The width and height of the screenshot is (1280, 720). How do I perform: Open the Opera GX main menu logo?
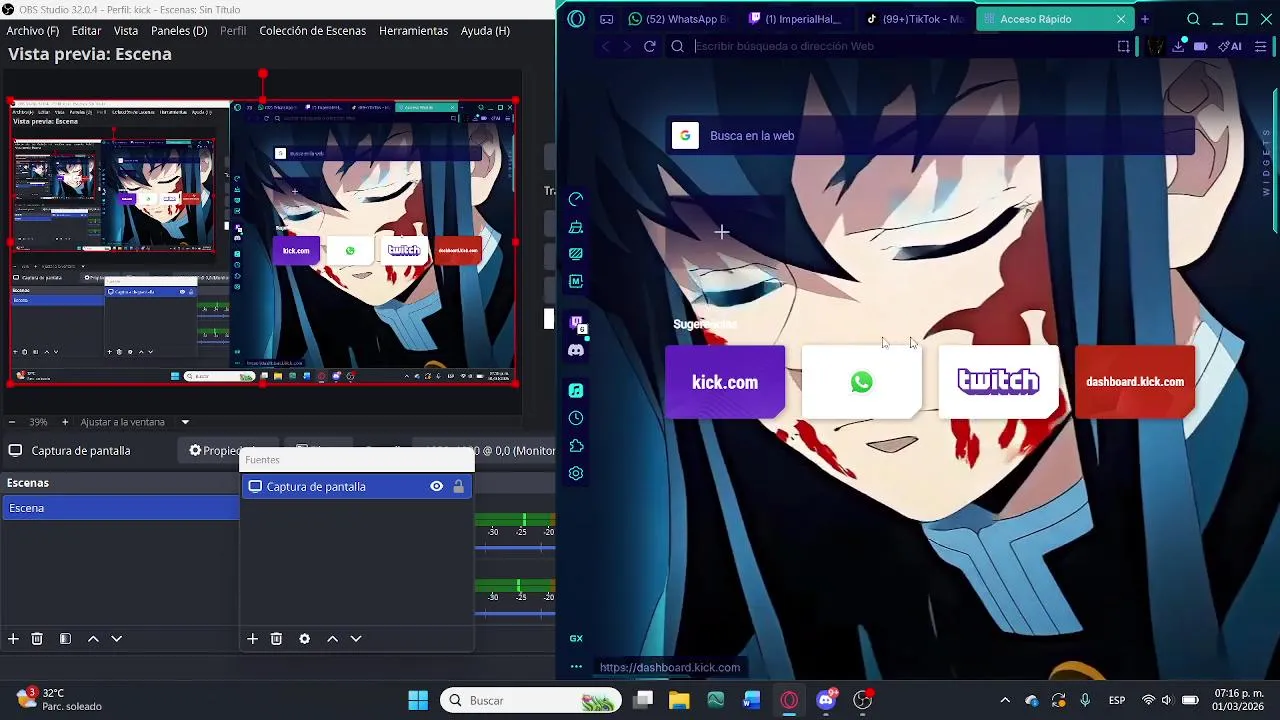click(576, 19)
